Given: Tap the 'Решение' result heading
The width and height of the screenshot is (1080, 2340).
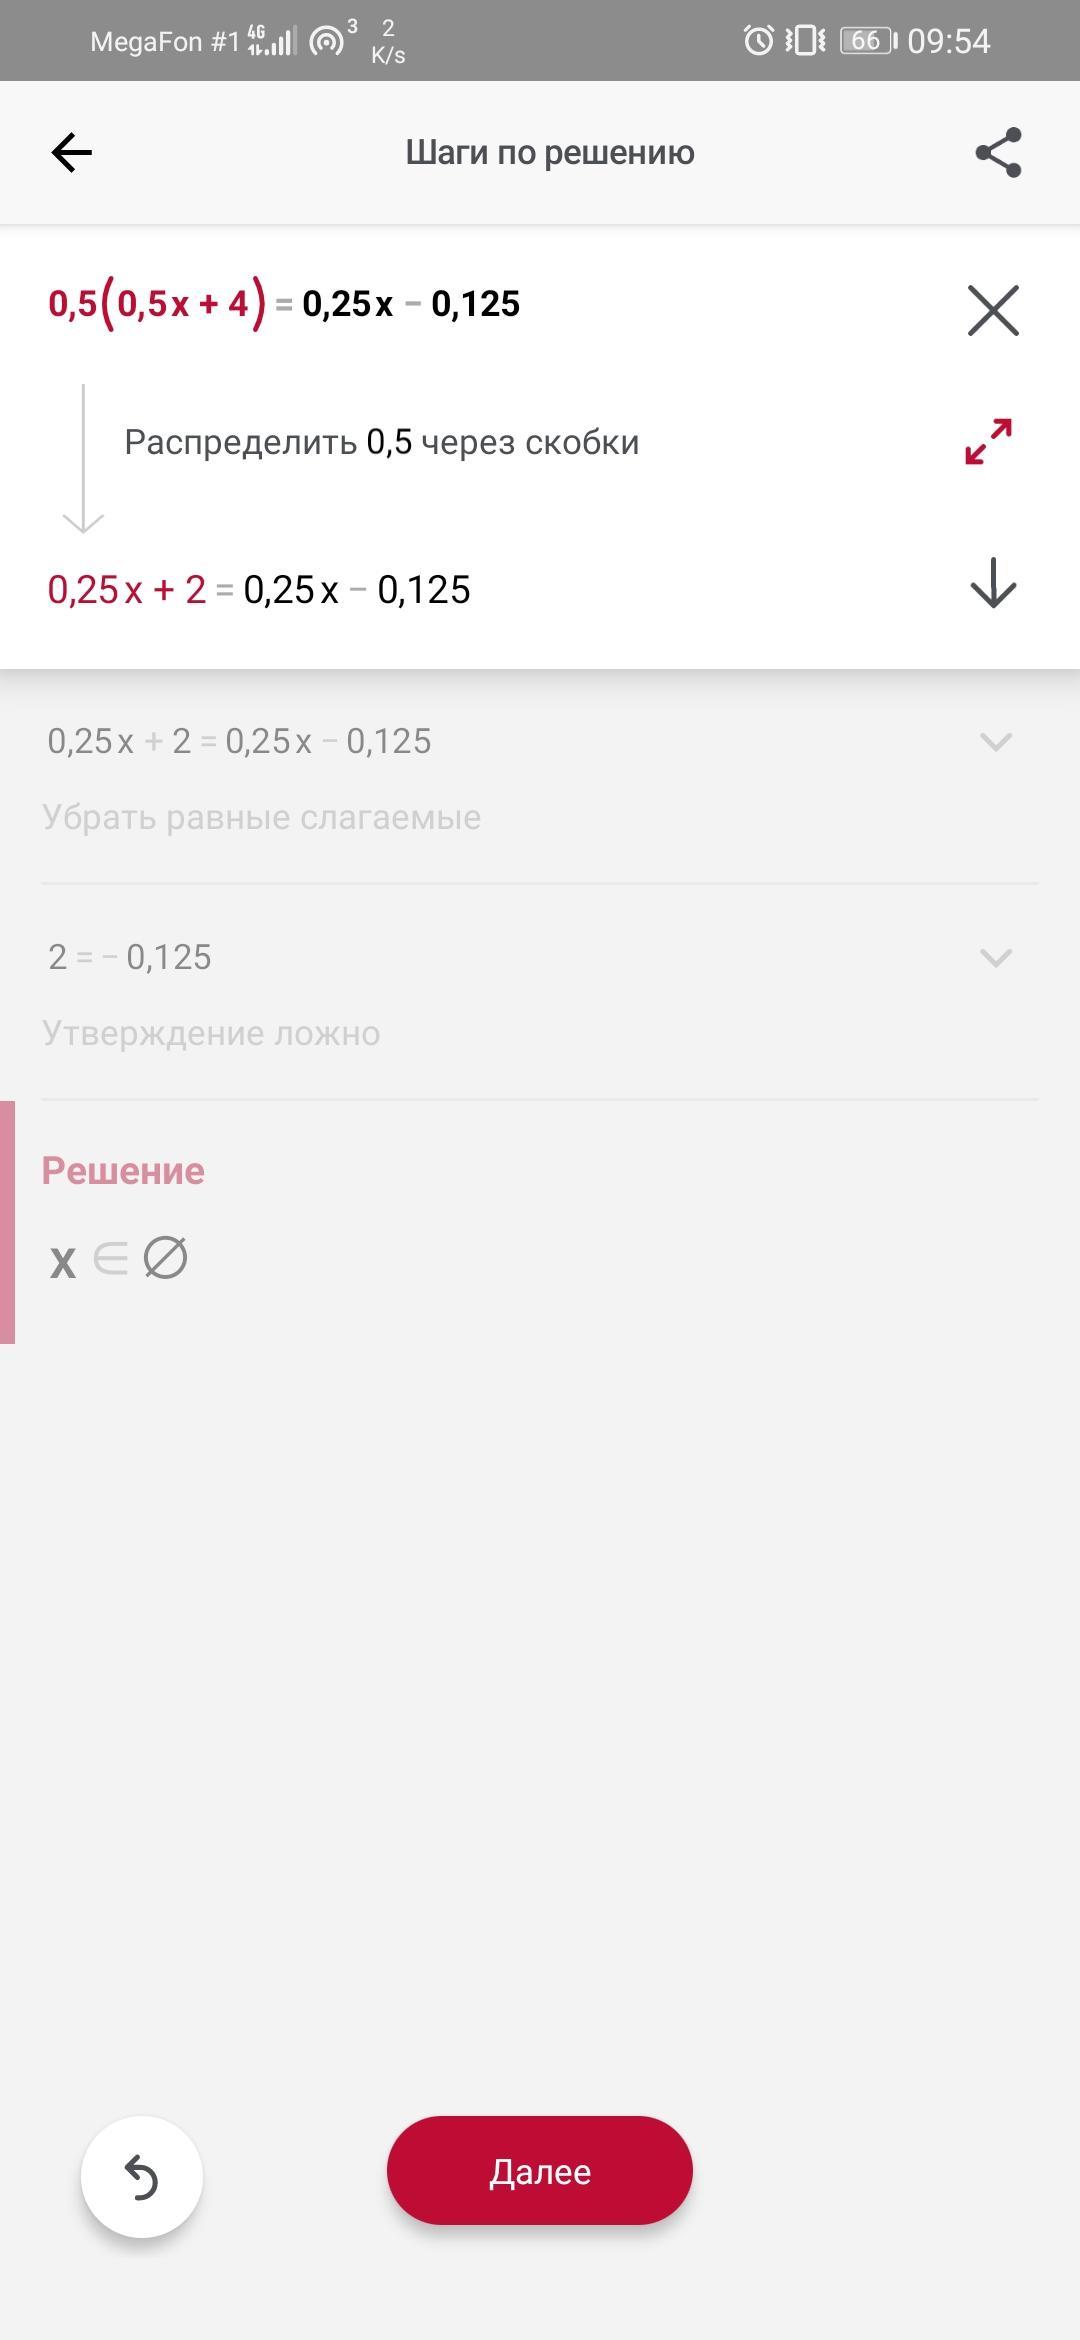Looking at the screenshot, I should (x=123, y=1170).
